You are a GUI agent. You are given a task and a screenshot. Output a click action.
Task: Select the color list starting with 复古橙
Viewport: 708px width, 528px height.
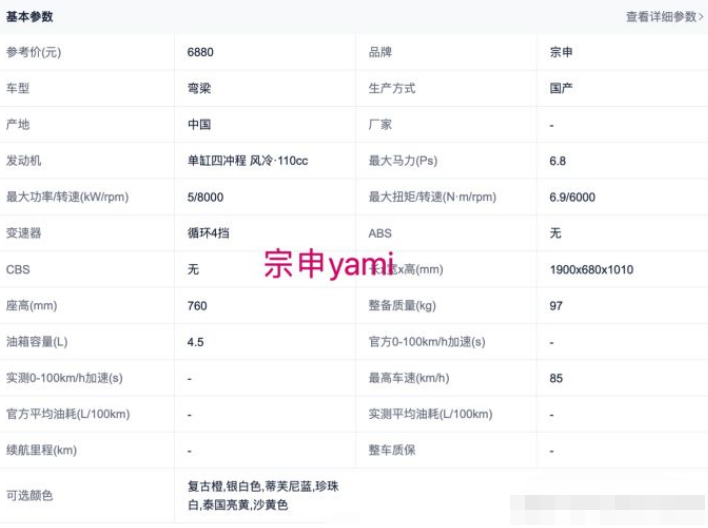[x=263, y=496]
